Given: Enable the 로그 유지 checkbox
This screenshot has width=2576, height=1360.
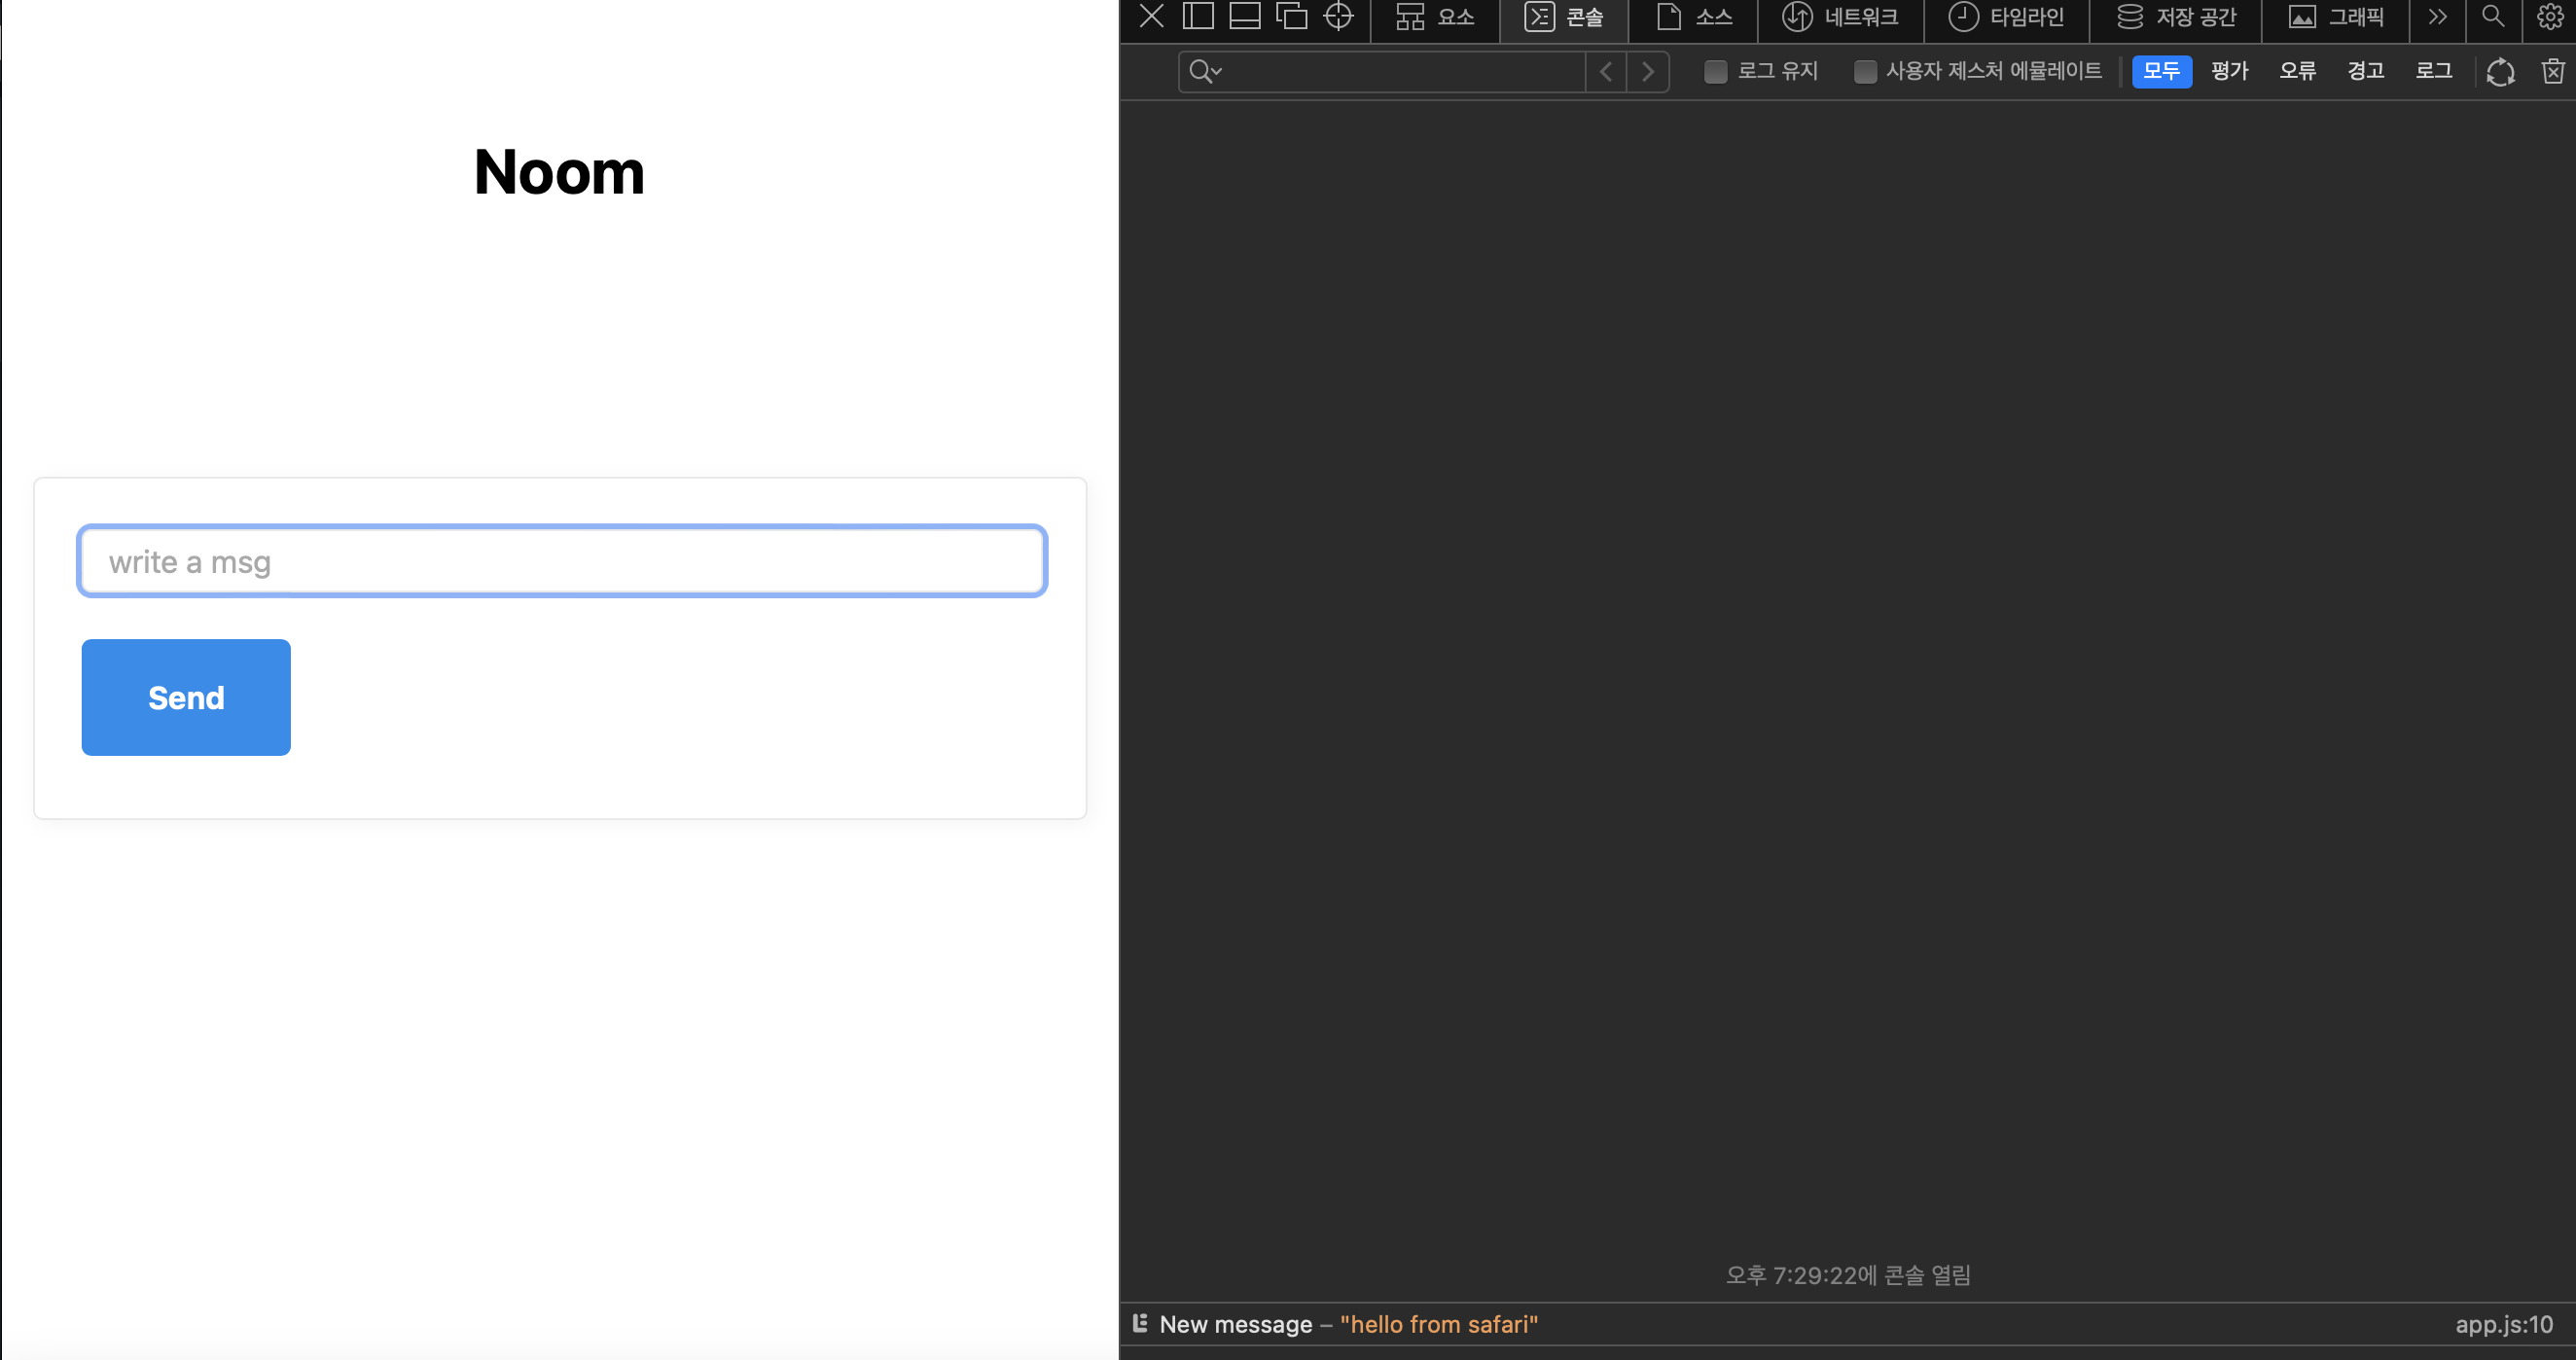Looking at the screenshot, I should point(1715,72).
